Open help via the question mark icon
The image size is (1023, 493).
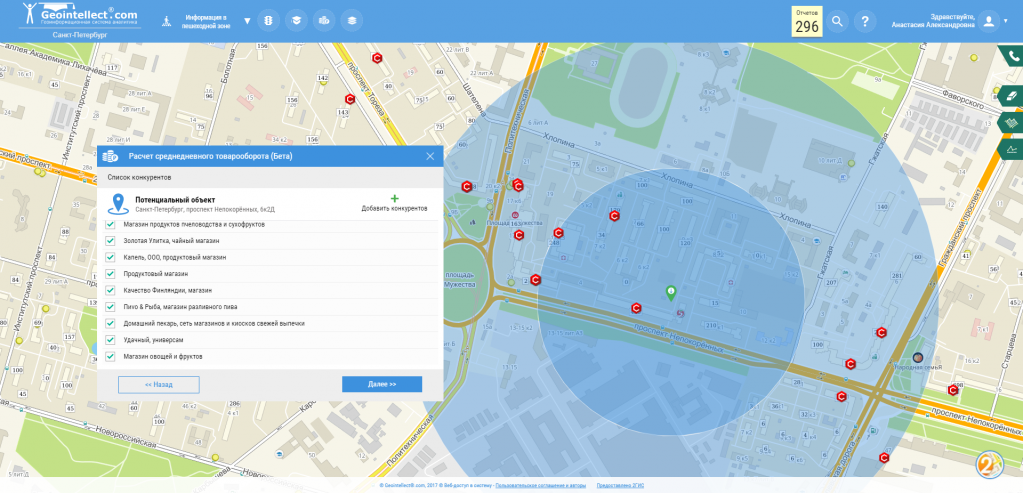(x=865, y=21)
